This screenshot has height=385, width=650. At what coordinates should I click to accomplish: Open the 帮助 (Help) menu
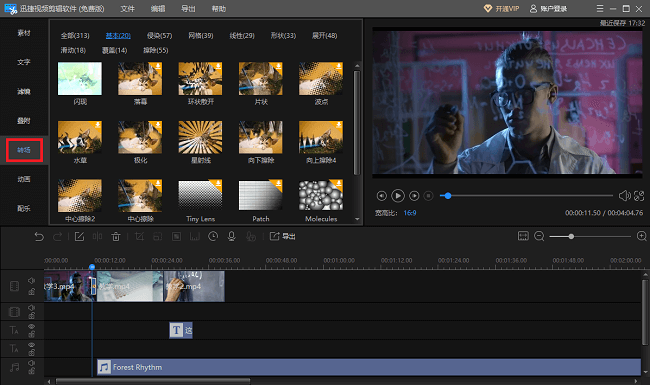point(218,8)
